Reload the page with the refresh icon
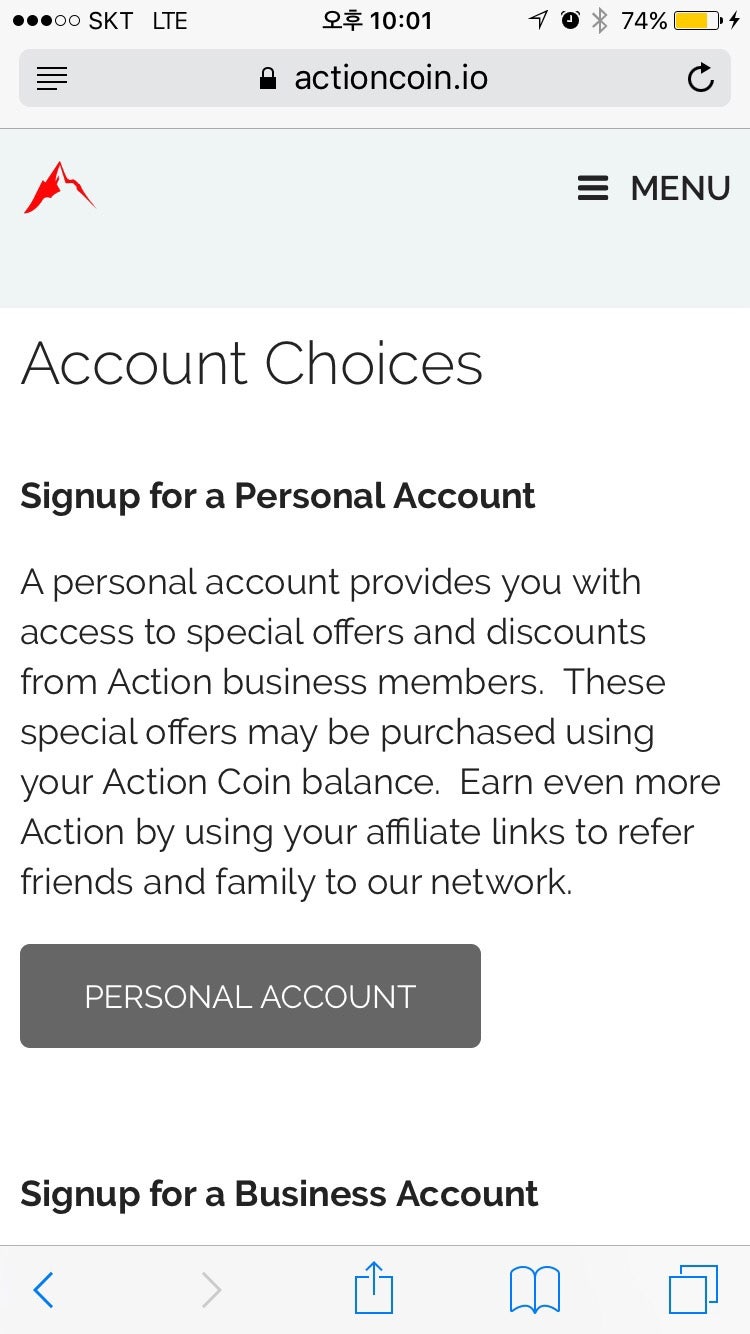750x1334 pixels. (x=701, y=78)
